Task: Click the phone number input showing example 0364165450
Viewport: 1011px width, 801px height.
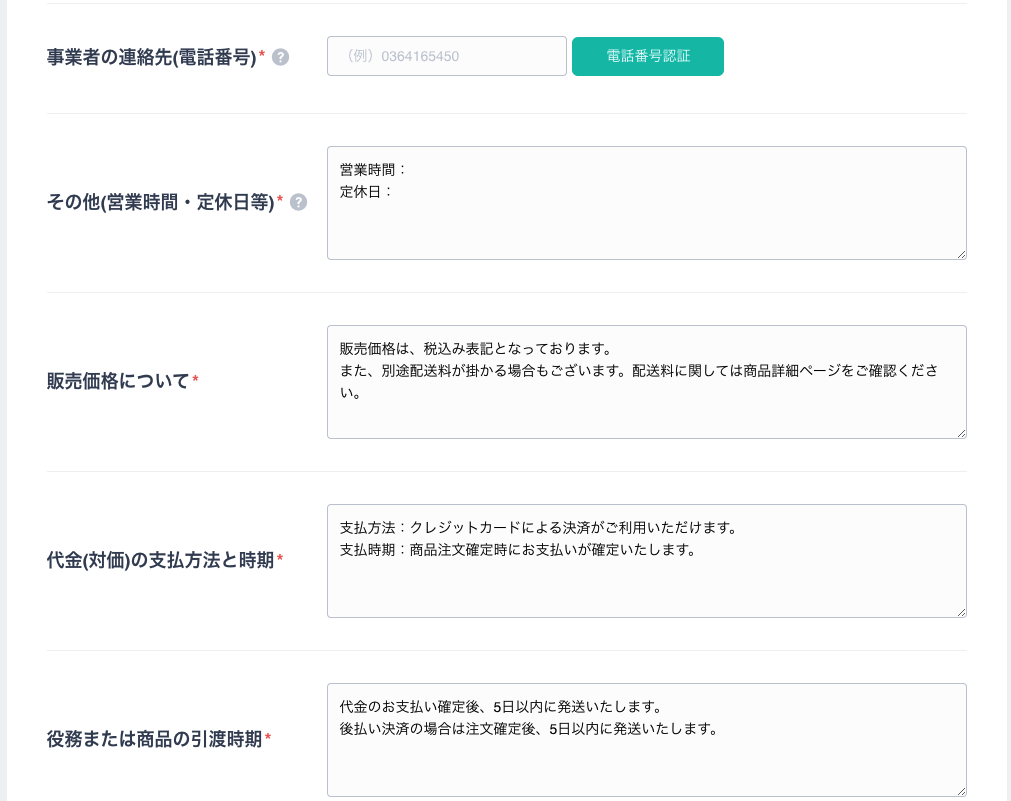Action: pyautogui.click(x=446, y=56)
